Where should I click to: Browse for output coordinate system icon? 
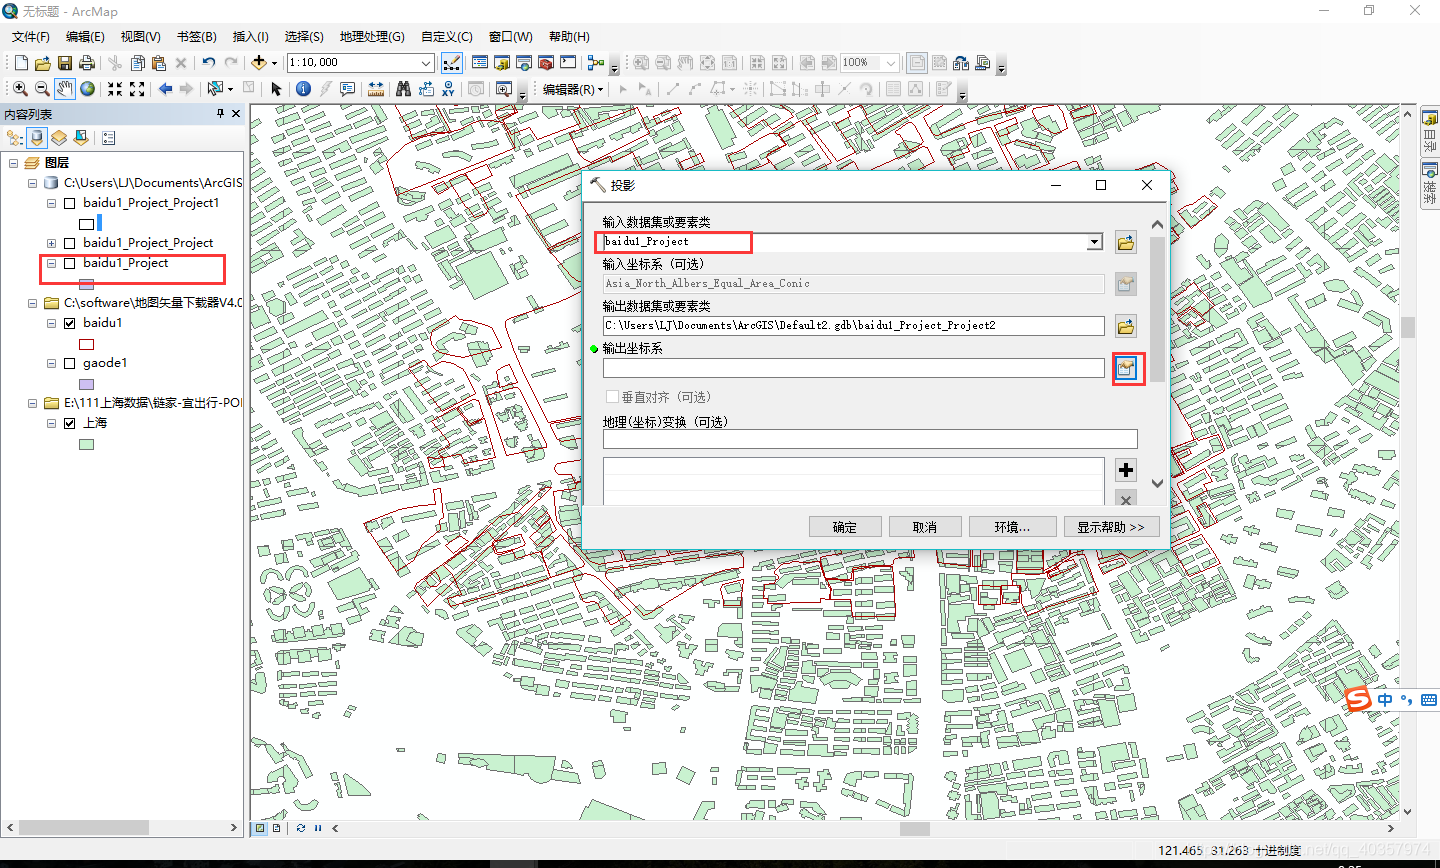coord(1126,368)
